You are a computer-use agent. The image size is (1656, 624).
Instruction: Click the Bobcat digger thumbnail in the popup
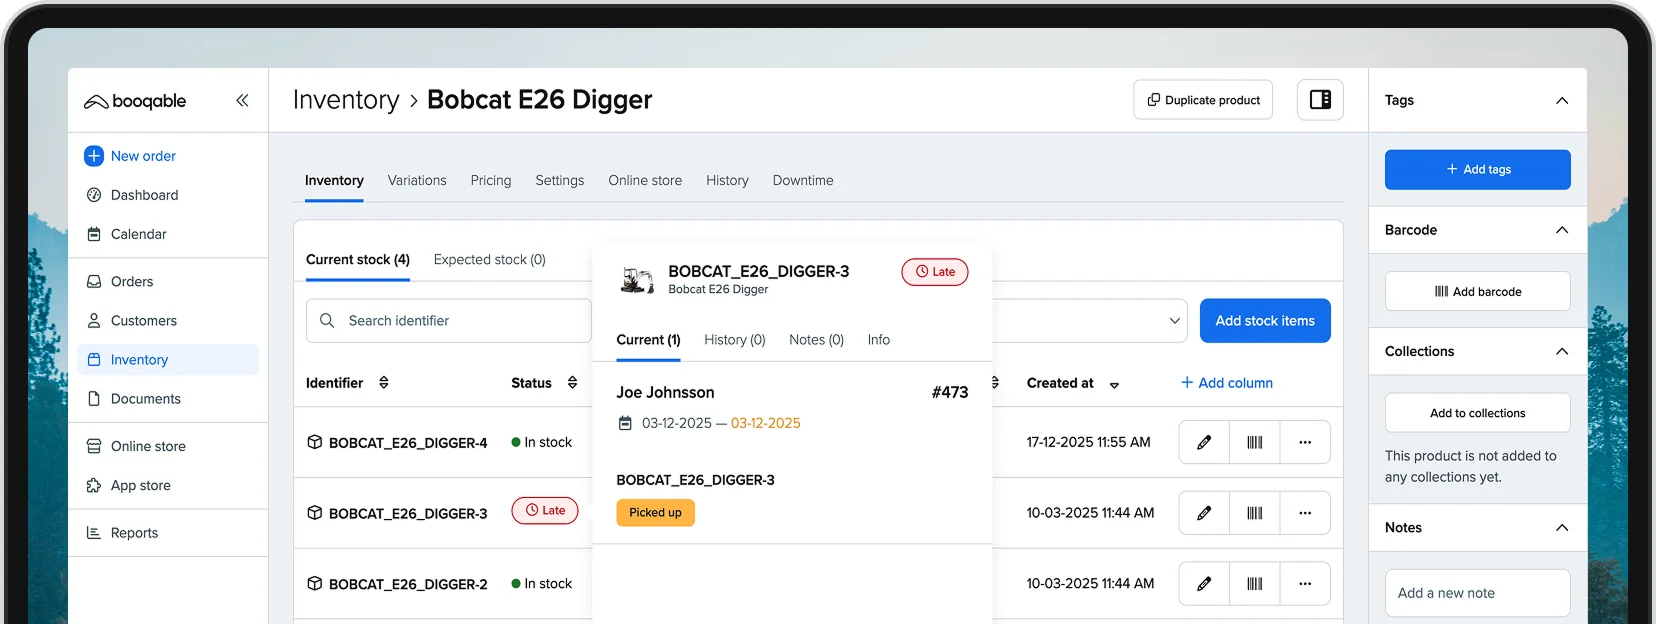[x=637, y=280]
